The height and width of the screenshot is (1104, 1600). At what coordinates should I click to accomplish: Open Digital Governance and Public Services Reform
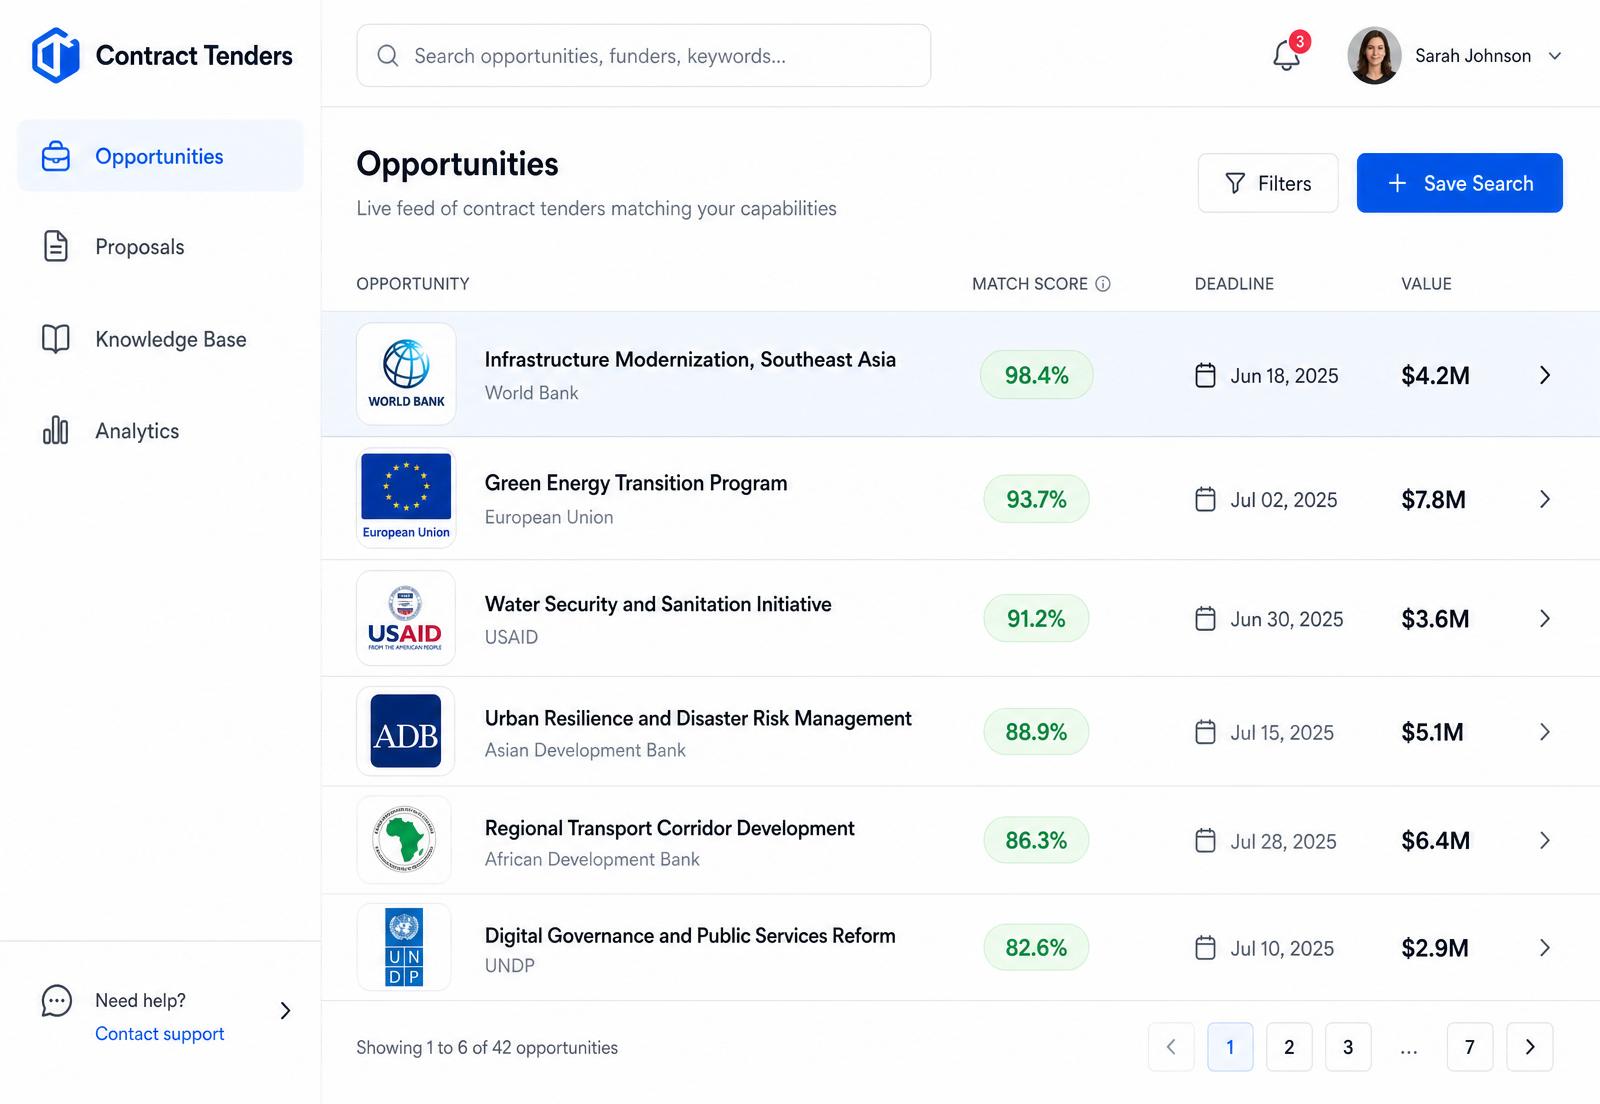click(690, 936)
